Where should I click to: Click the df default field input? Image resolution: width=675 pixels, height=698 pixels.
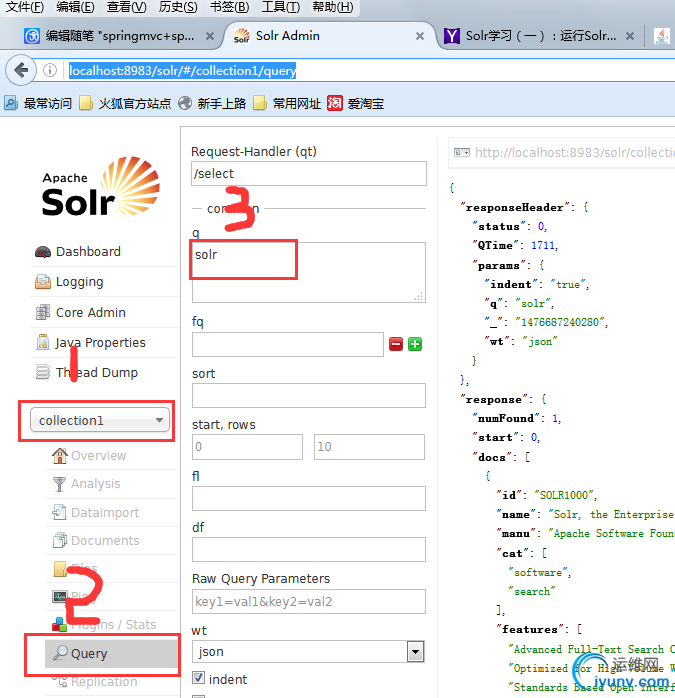(309, 550)
